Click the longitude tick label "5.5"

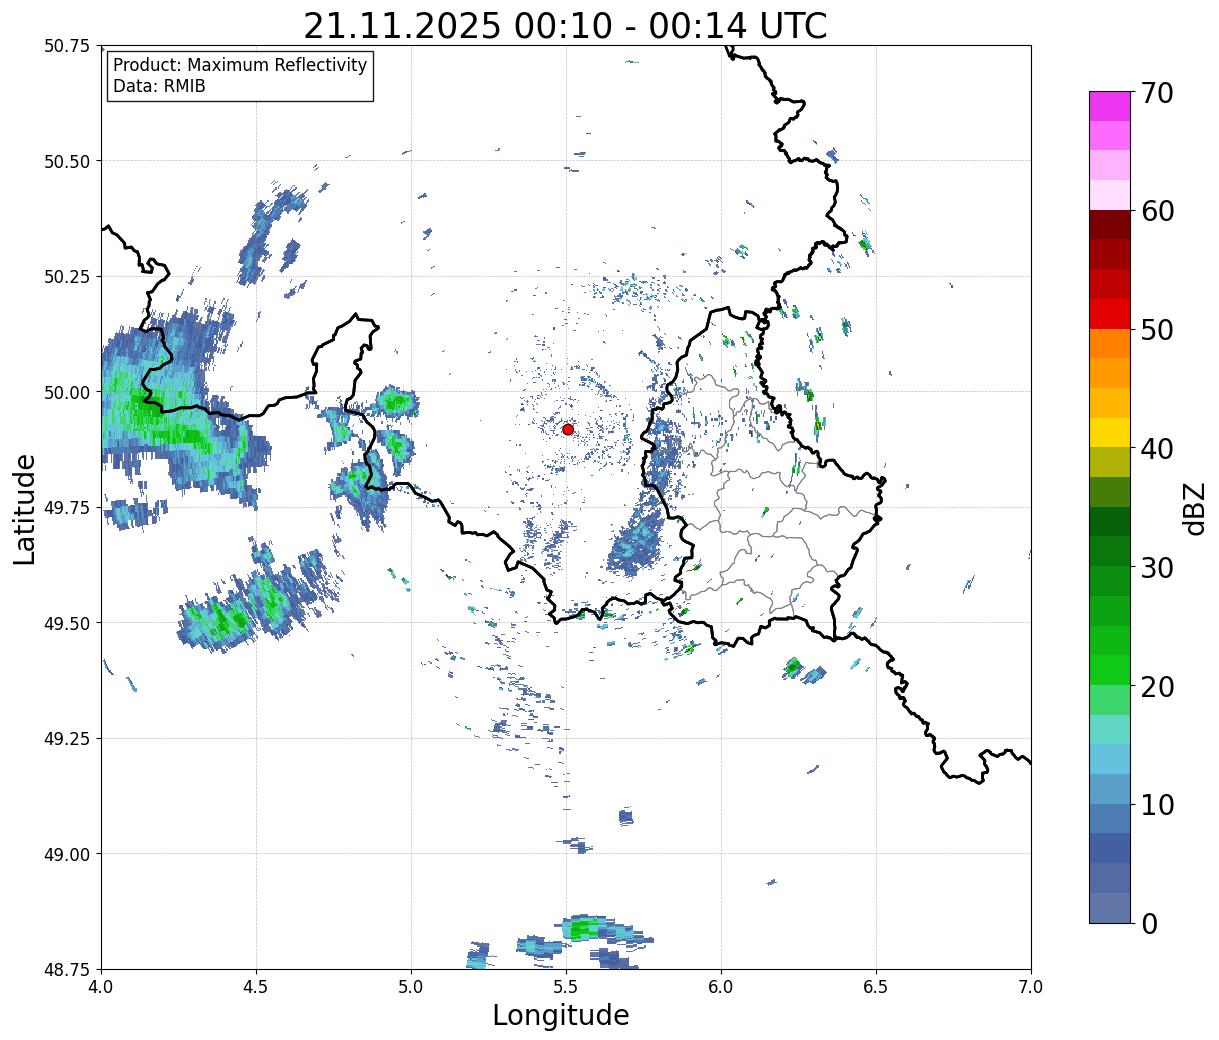point(566,987)
